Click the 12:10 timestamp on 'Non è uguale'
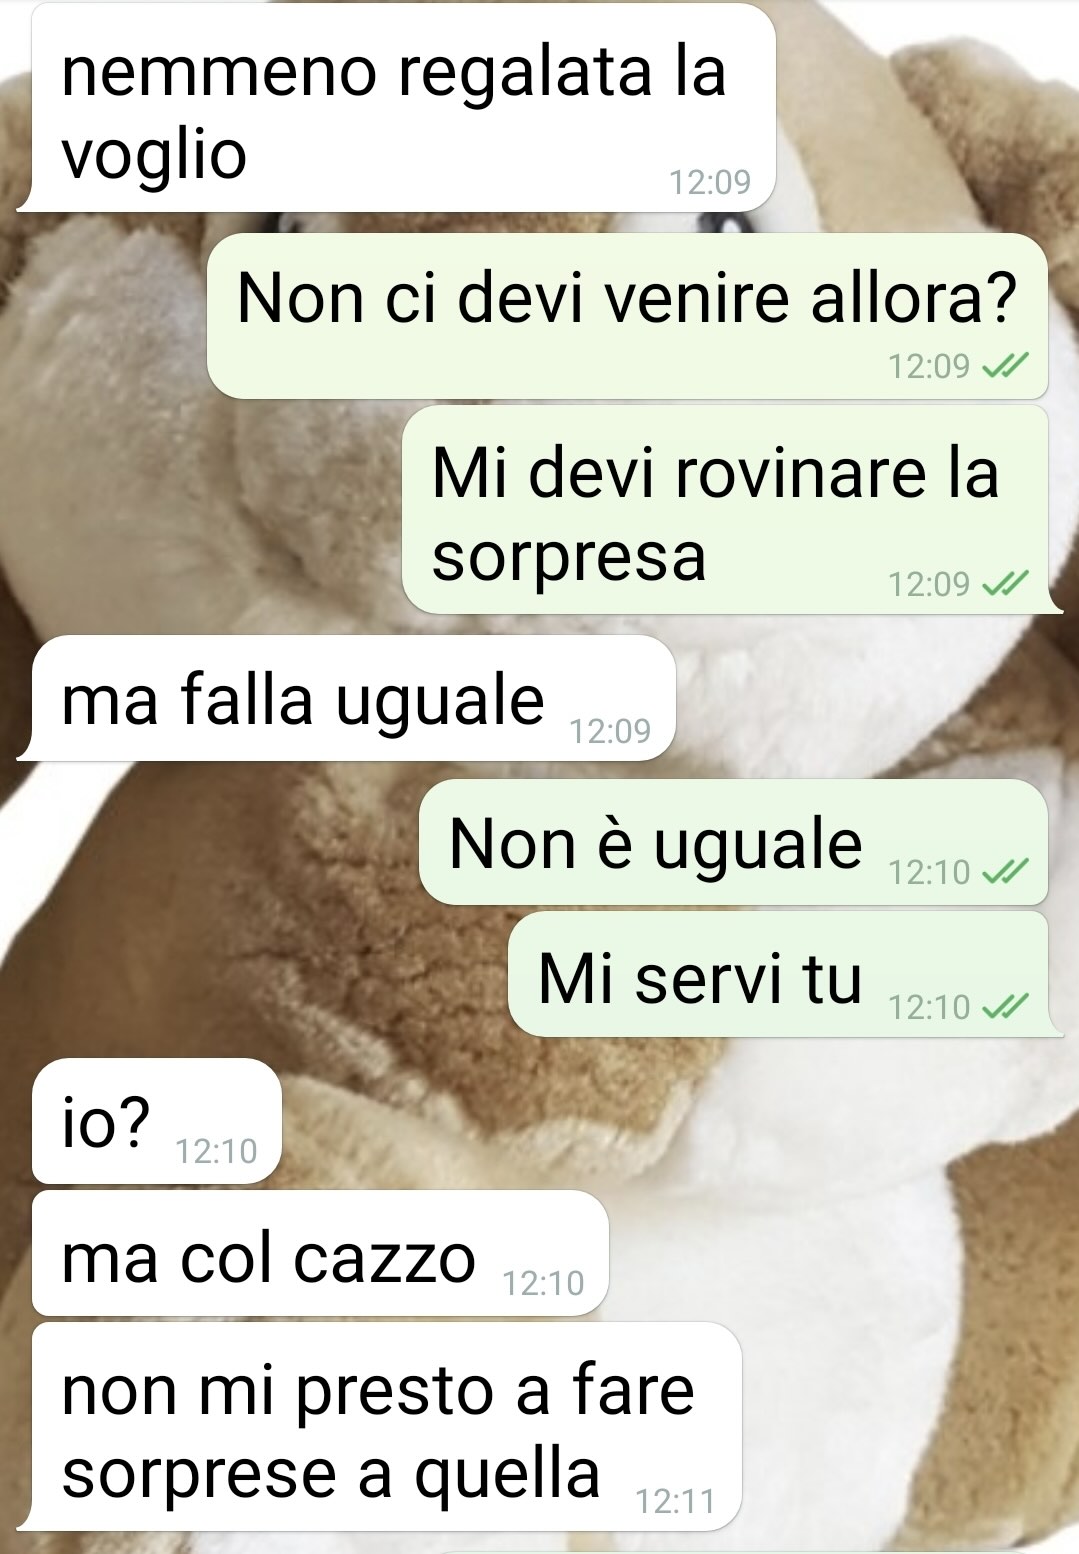Image resolution: width=1079 pixels, height=1554 pixels. 929,872
